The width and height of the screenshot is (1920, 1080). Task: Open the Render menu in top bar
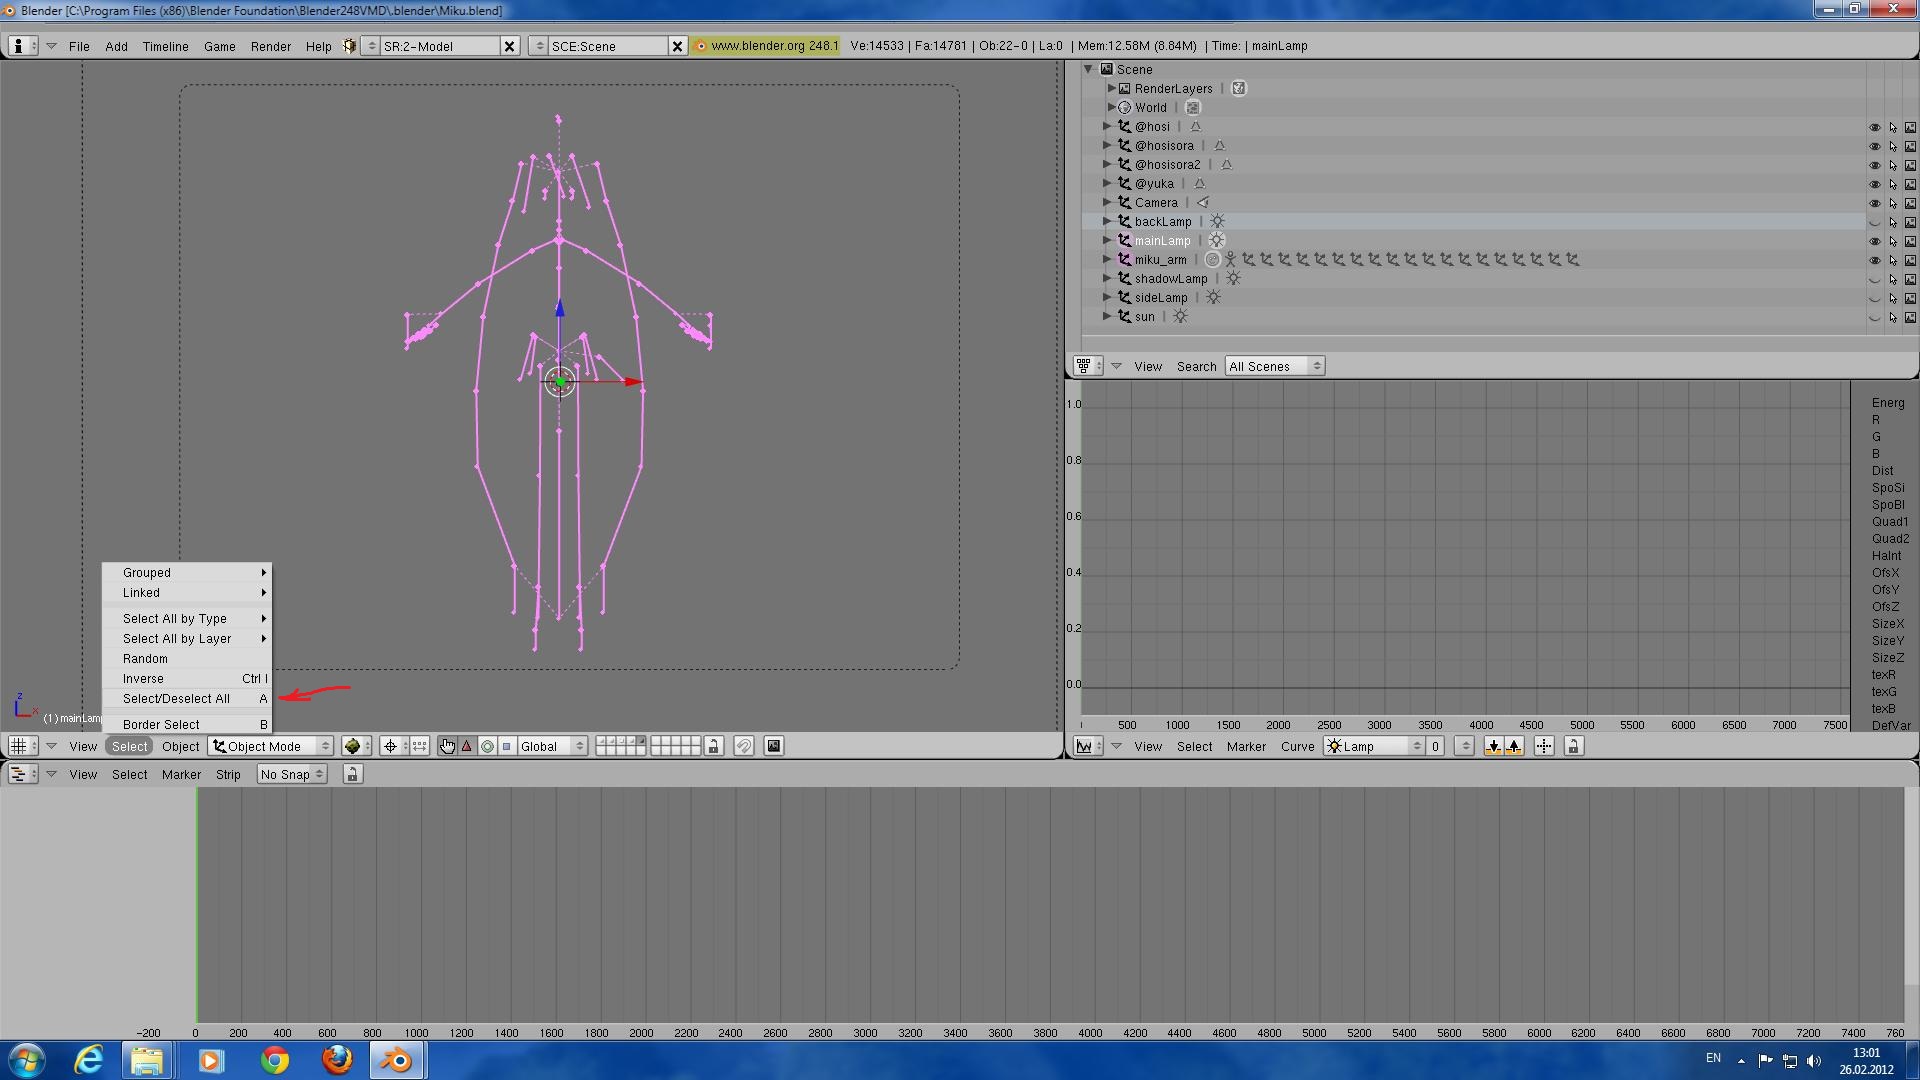pyautogui.click(x=271, y=46)
